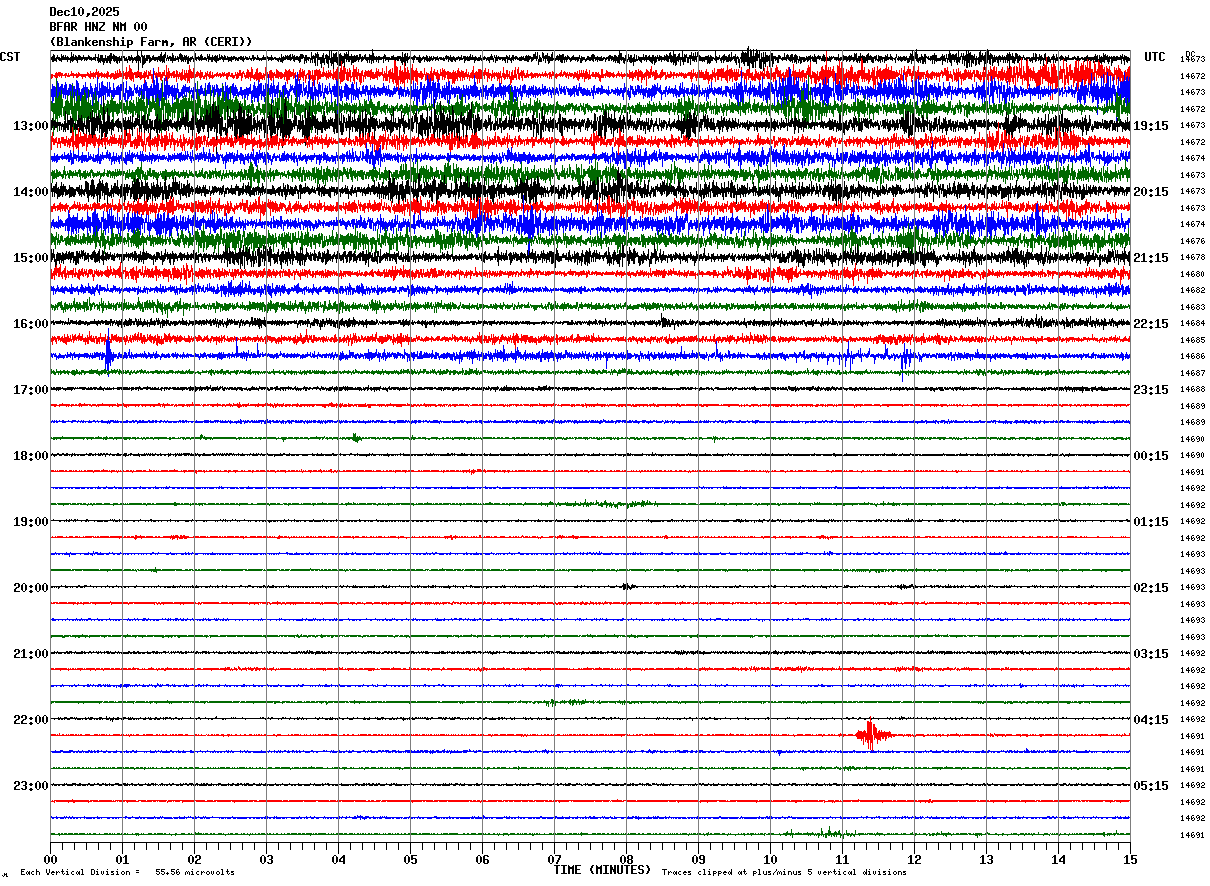Click the Blankenship Farm, AR (CERI) title
Screen dimensions: 1210x886
click(151, 42)
